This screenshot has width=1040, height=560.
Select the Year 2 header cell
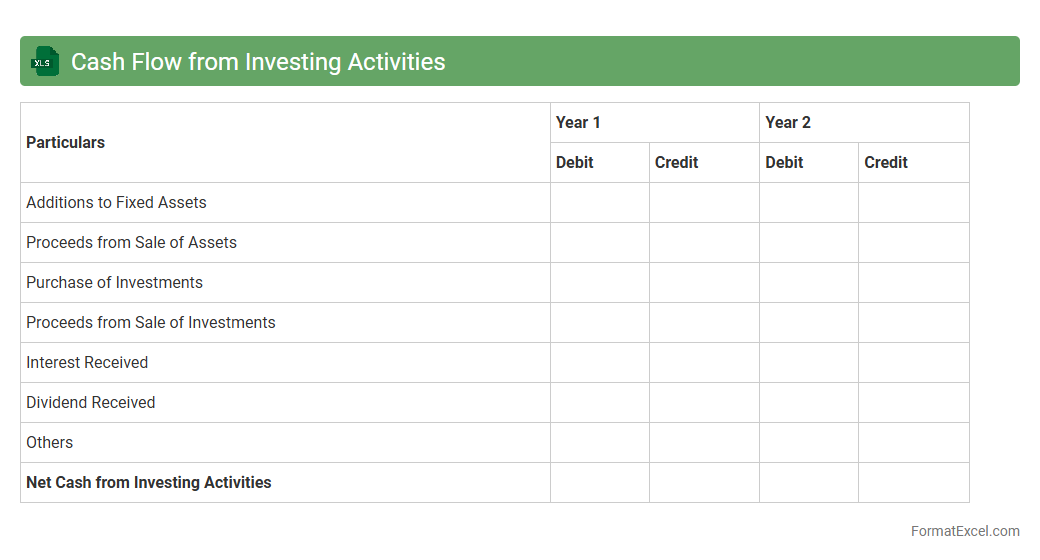pos(788,123)
